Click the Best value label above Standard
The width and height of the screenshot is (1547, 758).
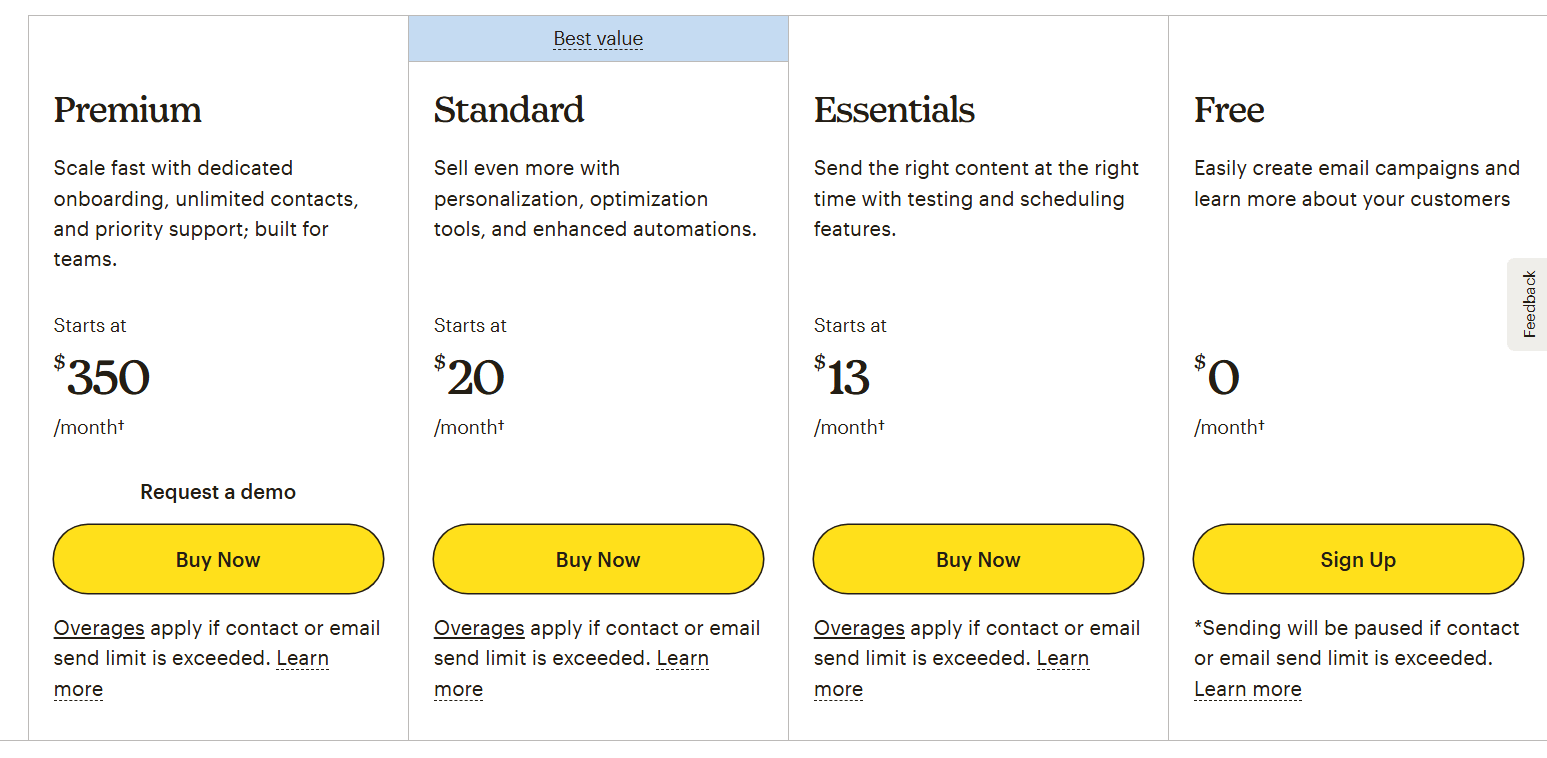[598, 39]
